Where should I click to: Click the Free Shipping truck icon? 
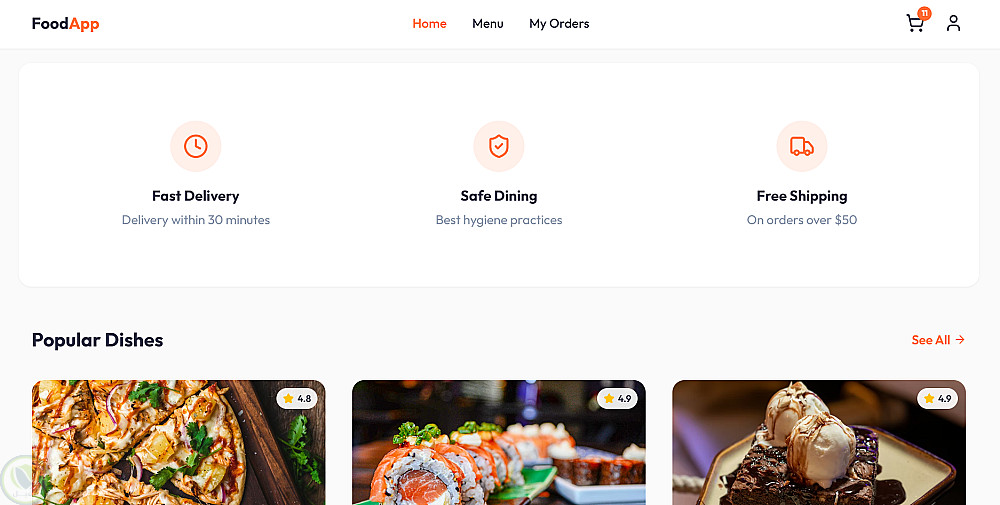click(802, 146)
